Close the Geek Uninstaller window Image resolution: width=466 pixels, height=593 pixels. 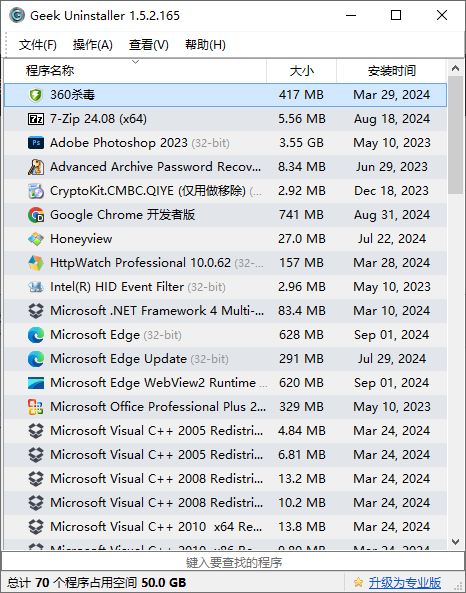click(x=442, y=16)
